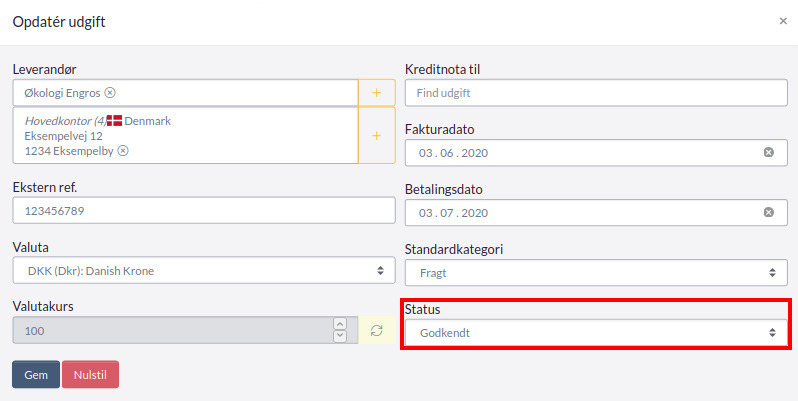Focus the Ekstern ref. input field
Viewport: 798px width, 401px height.
pos(204,210)
